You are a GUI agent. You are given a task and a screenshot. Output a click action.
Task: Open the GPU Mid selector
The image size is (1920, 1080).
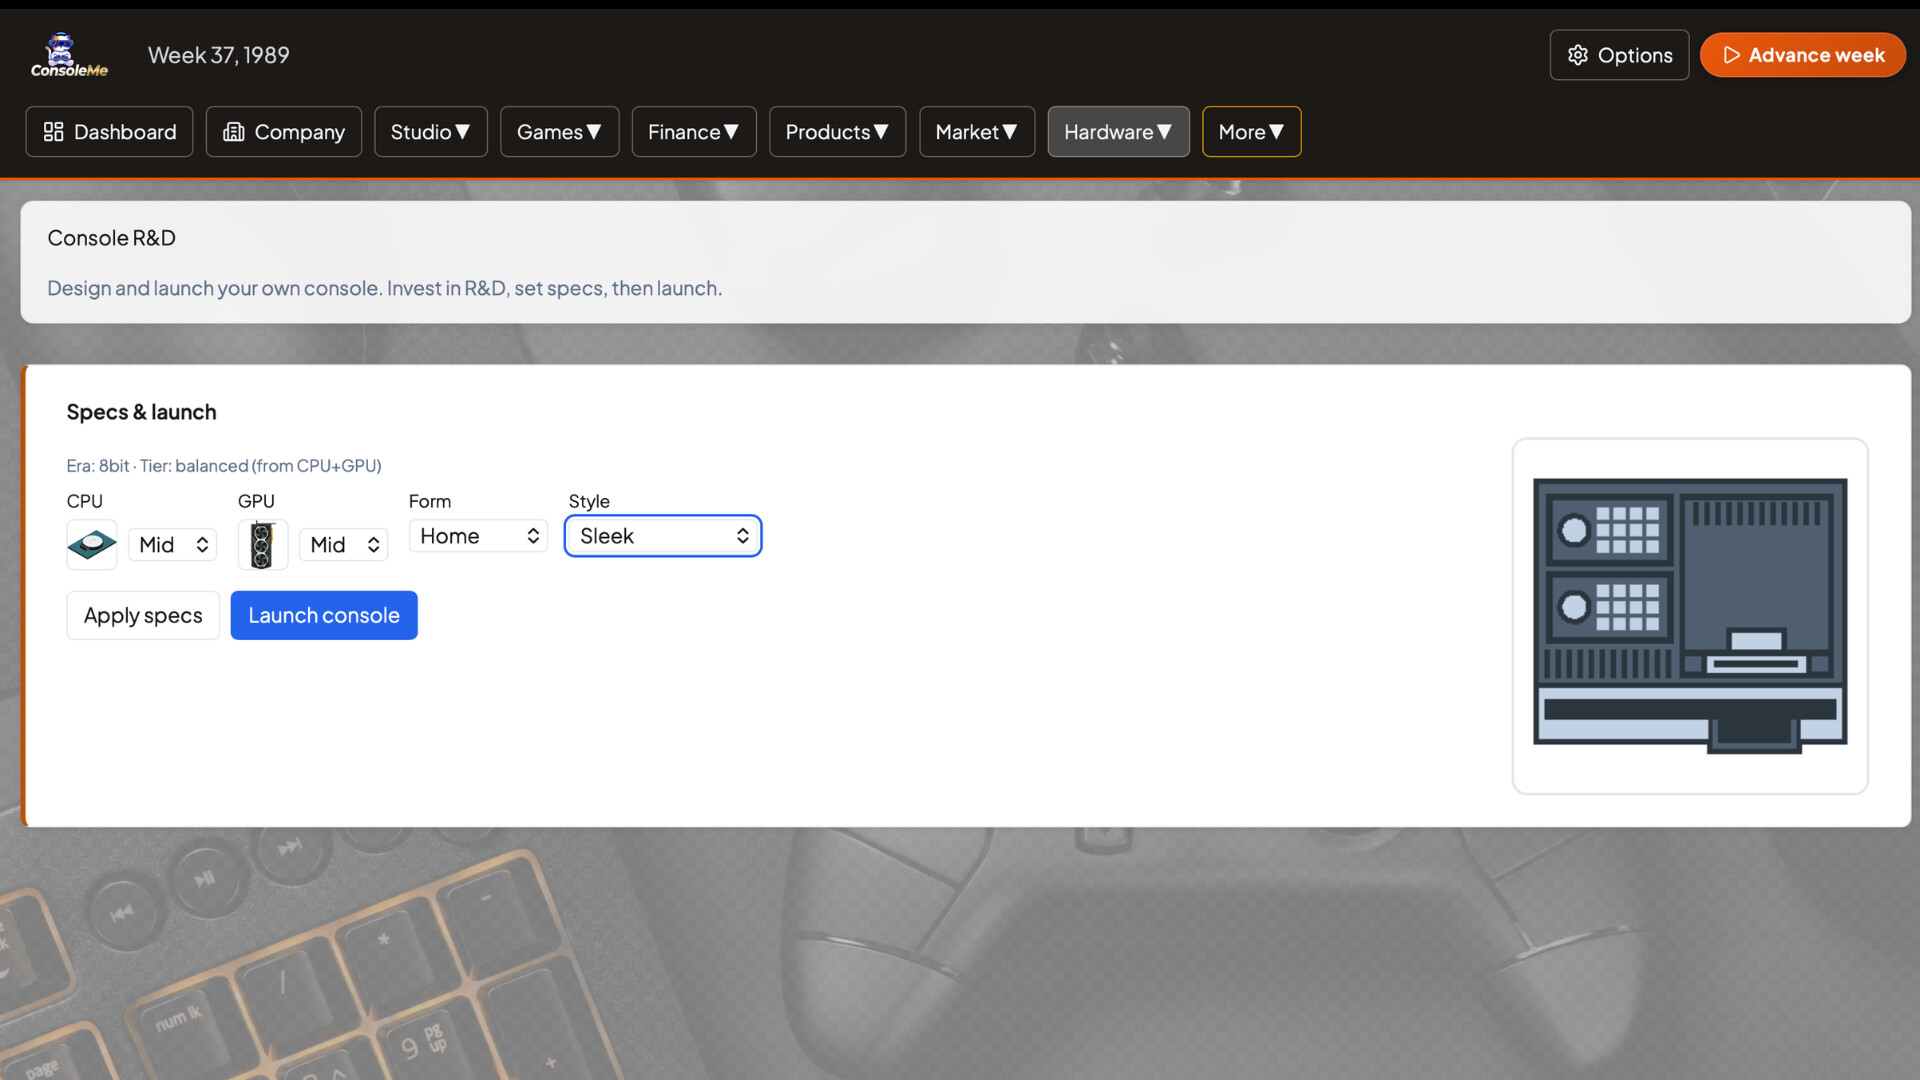pos(343,545)
